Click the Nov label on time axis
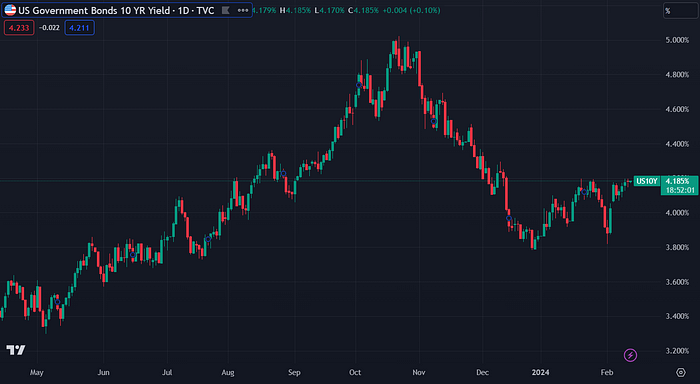This screenshot has height=384, width=700. [x=419, y=372]
